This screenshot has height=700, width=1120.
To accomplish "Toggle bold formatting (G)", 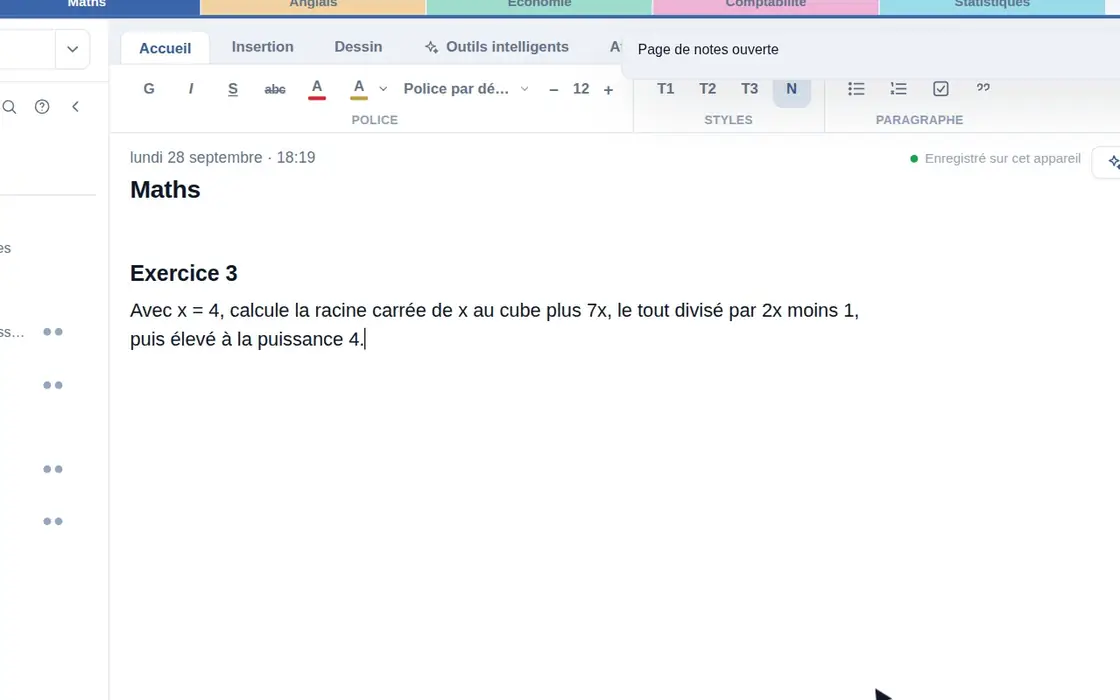I will [149, 89].
